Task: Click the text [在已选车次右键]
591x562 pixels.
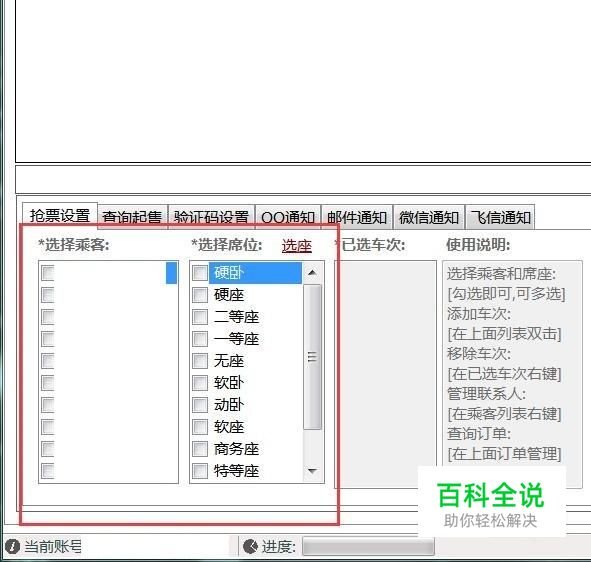Action: tap(504, 374)
